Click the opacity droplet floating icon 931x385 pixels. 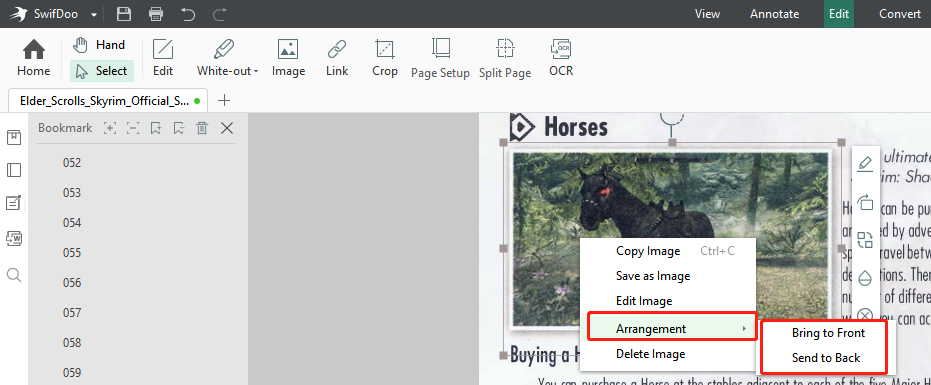(x=865, y=278)
